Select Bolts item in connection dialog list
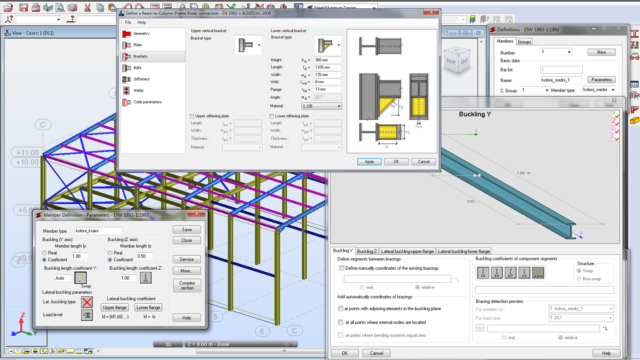The height and width of the screenshot is (360, 640). (153, 68)
